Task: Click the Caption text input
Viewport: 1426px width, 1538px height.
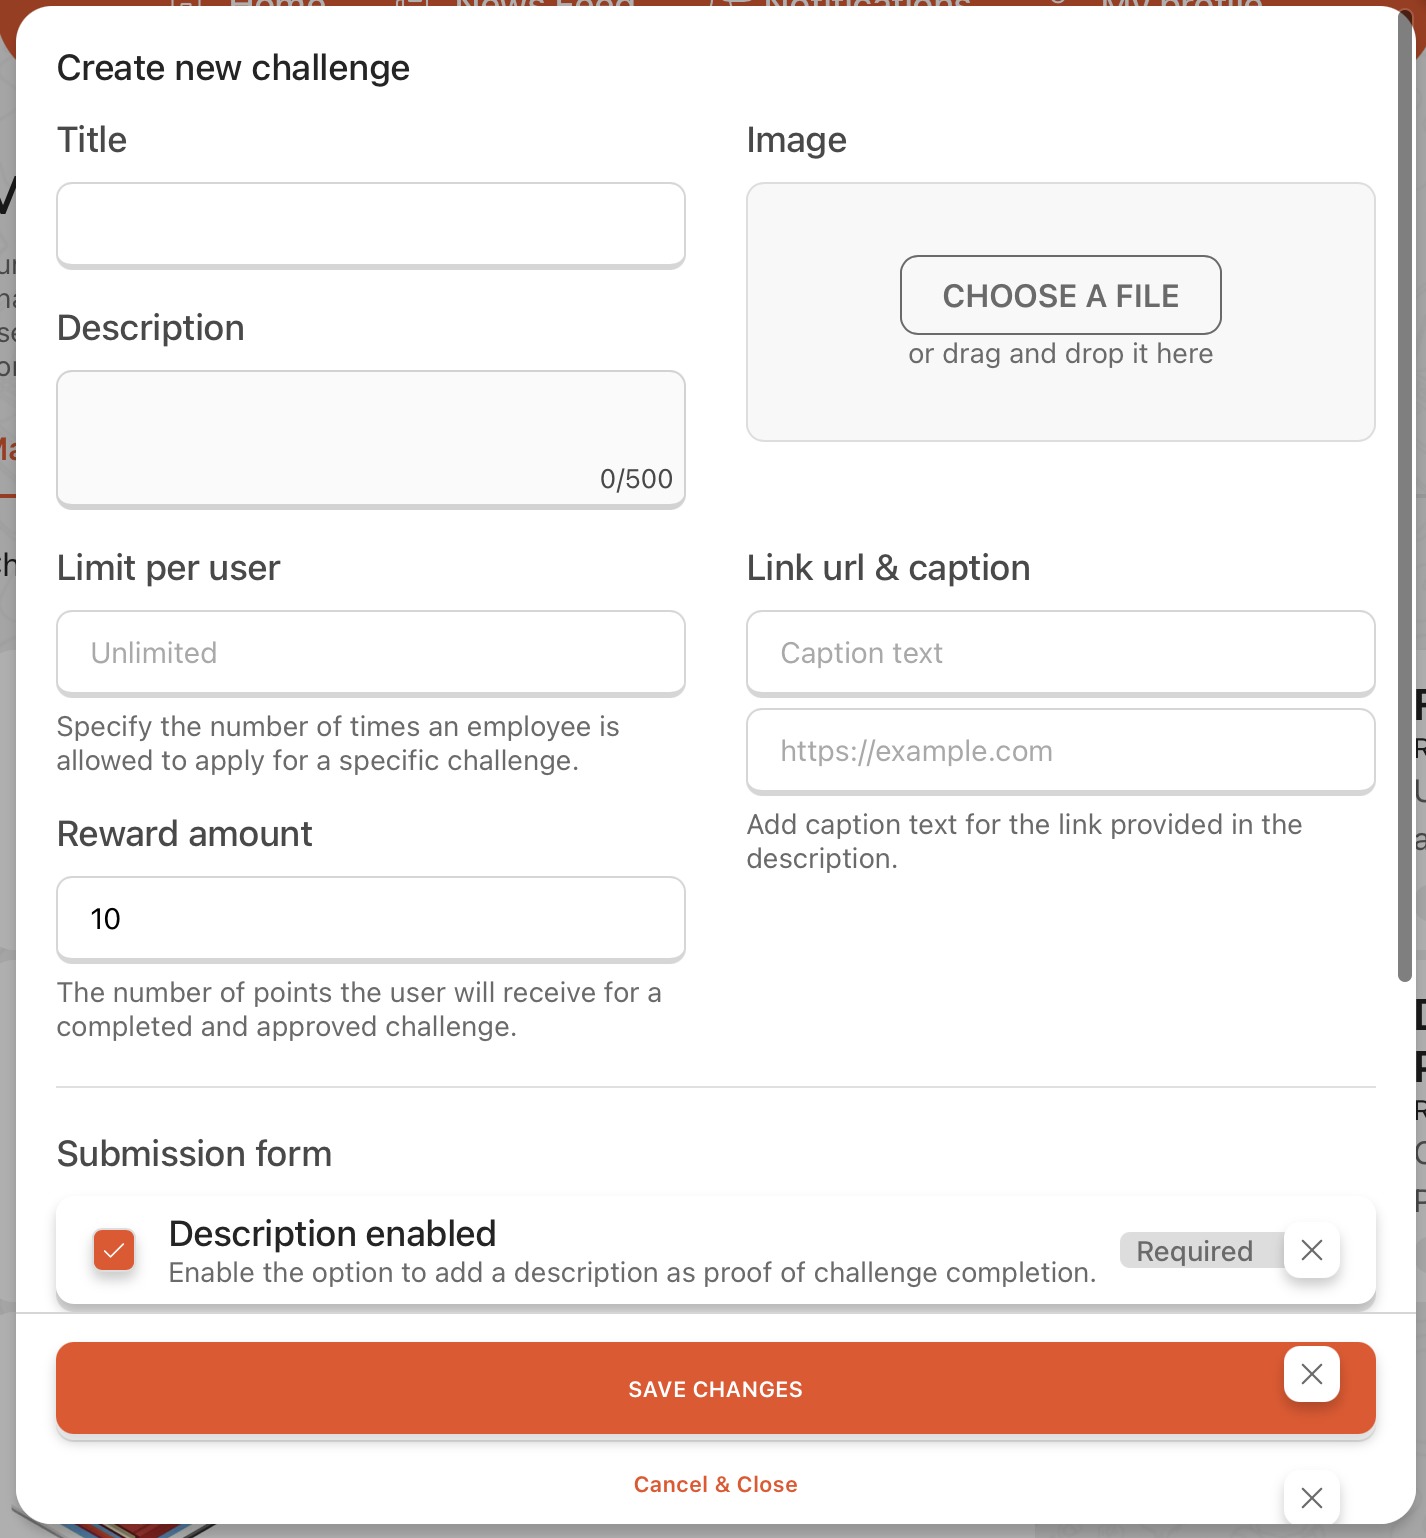Action: [x=1061, y=653]
